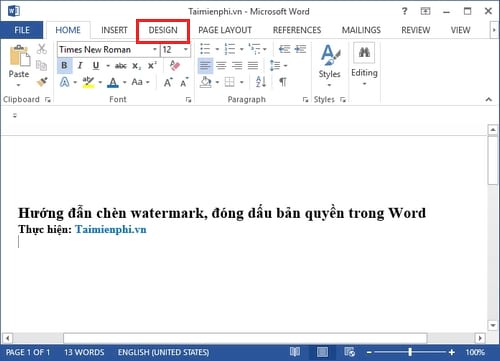Expand highlight color dropdown arrow
The width and height of the screenshot is (500, 361).
click(100, 82)
